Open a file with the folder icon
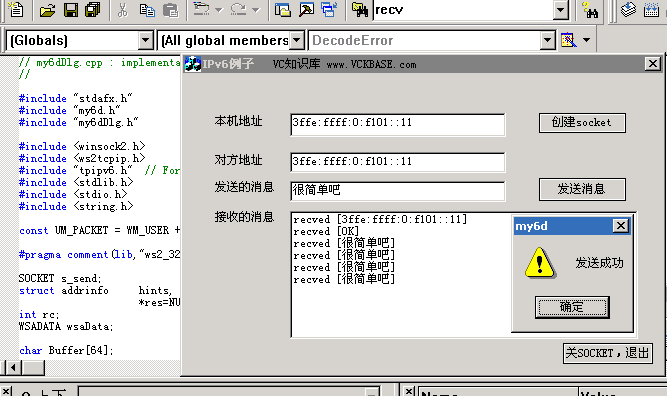 47,9
